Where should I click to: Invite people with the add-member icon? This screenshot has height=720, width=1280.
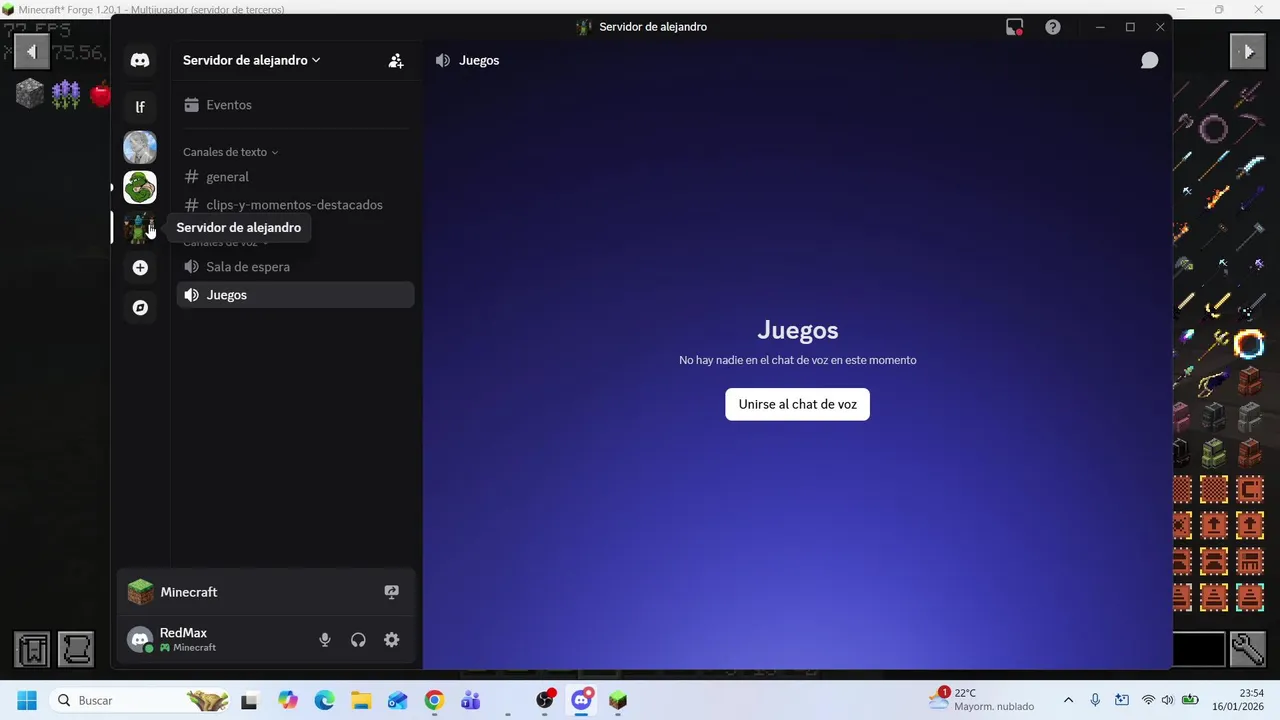[396, 60]
